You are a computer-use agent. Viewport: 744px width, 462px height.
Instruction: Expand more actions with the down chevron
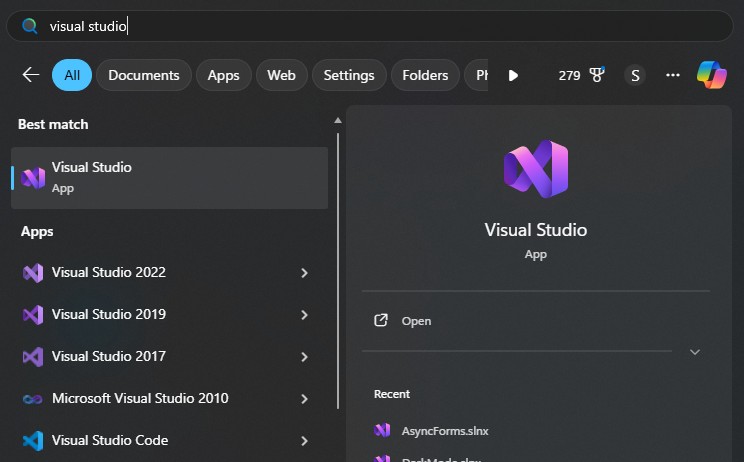[695, 352]
